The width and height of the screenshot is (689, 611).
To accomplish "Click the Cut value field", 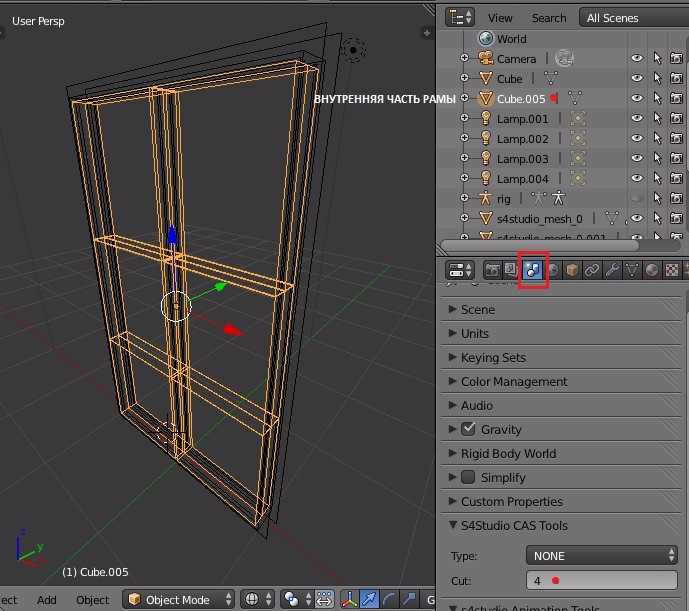I will [602, 580].
